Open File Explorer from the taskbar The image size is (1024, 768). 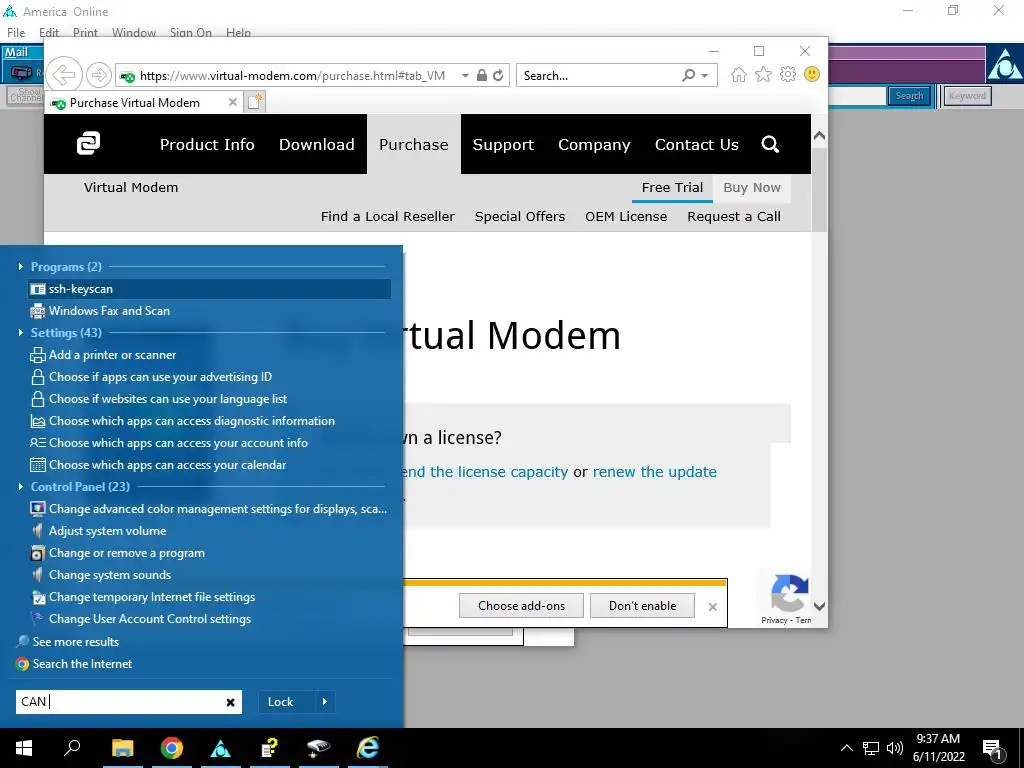[x=122, y=748]
